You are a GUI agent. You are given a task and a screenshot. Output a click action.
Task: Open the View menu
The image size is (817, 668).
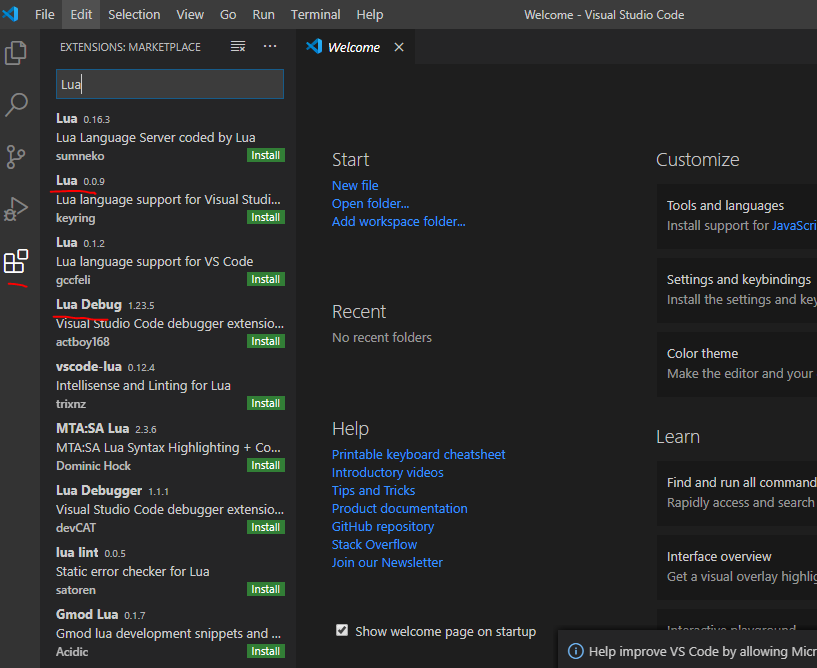coord(190,15)
